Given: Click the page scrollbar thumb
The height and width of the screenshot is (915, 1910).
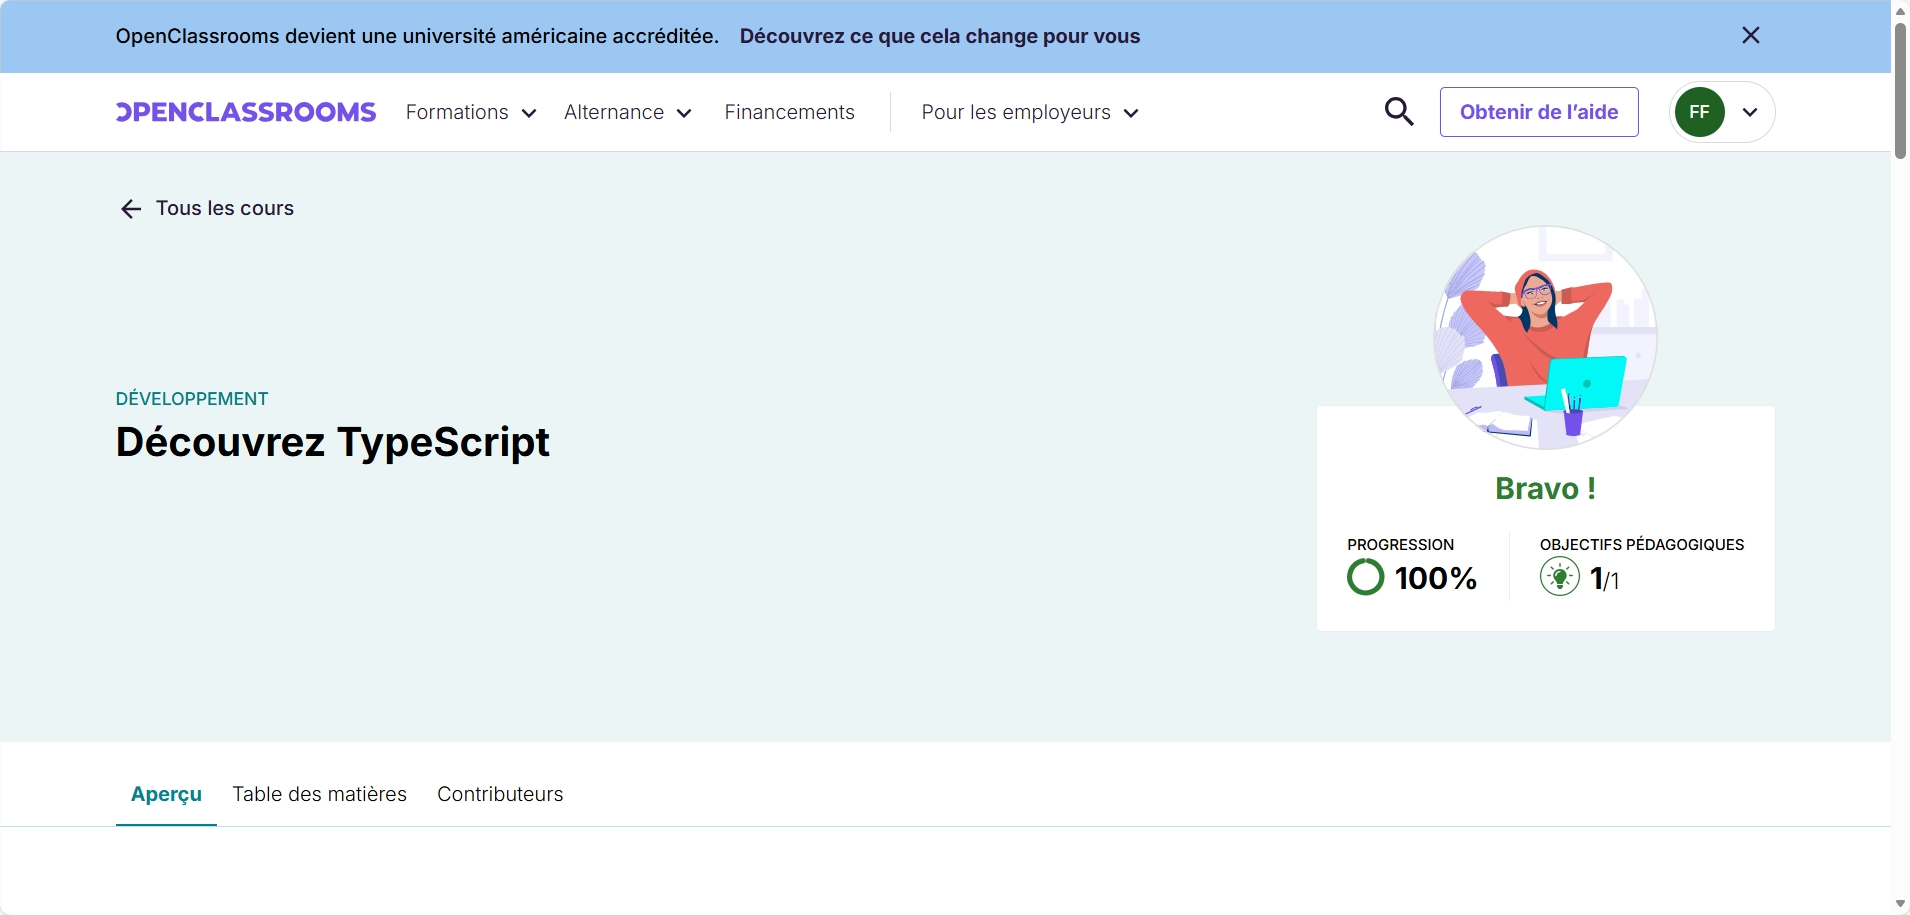Looking at the screenshot, I should tap(1900, 90).
